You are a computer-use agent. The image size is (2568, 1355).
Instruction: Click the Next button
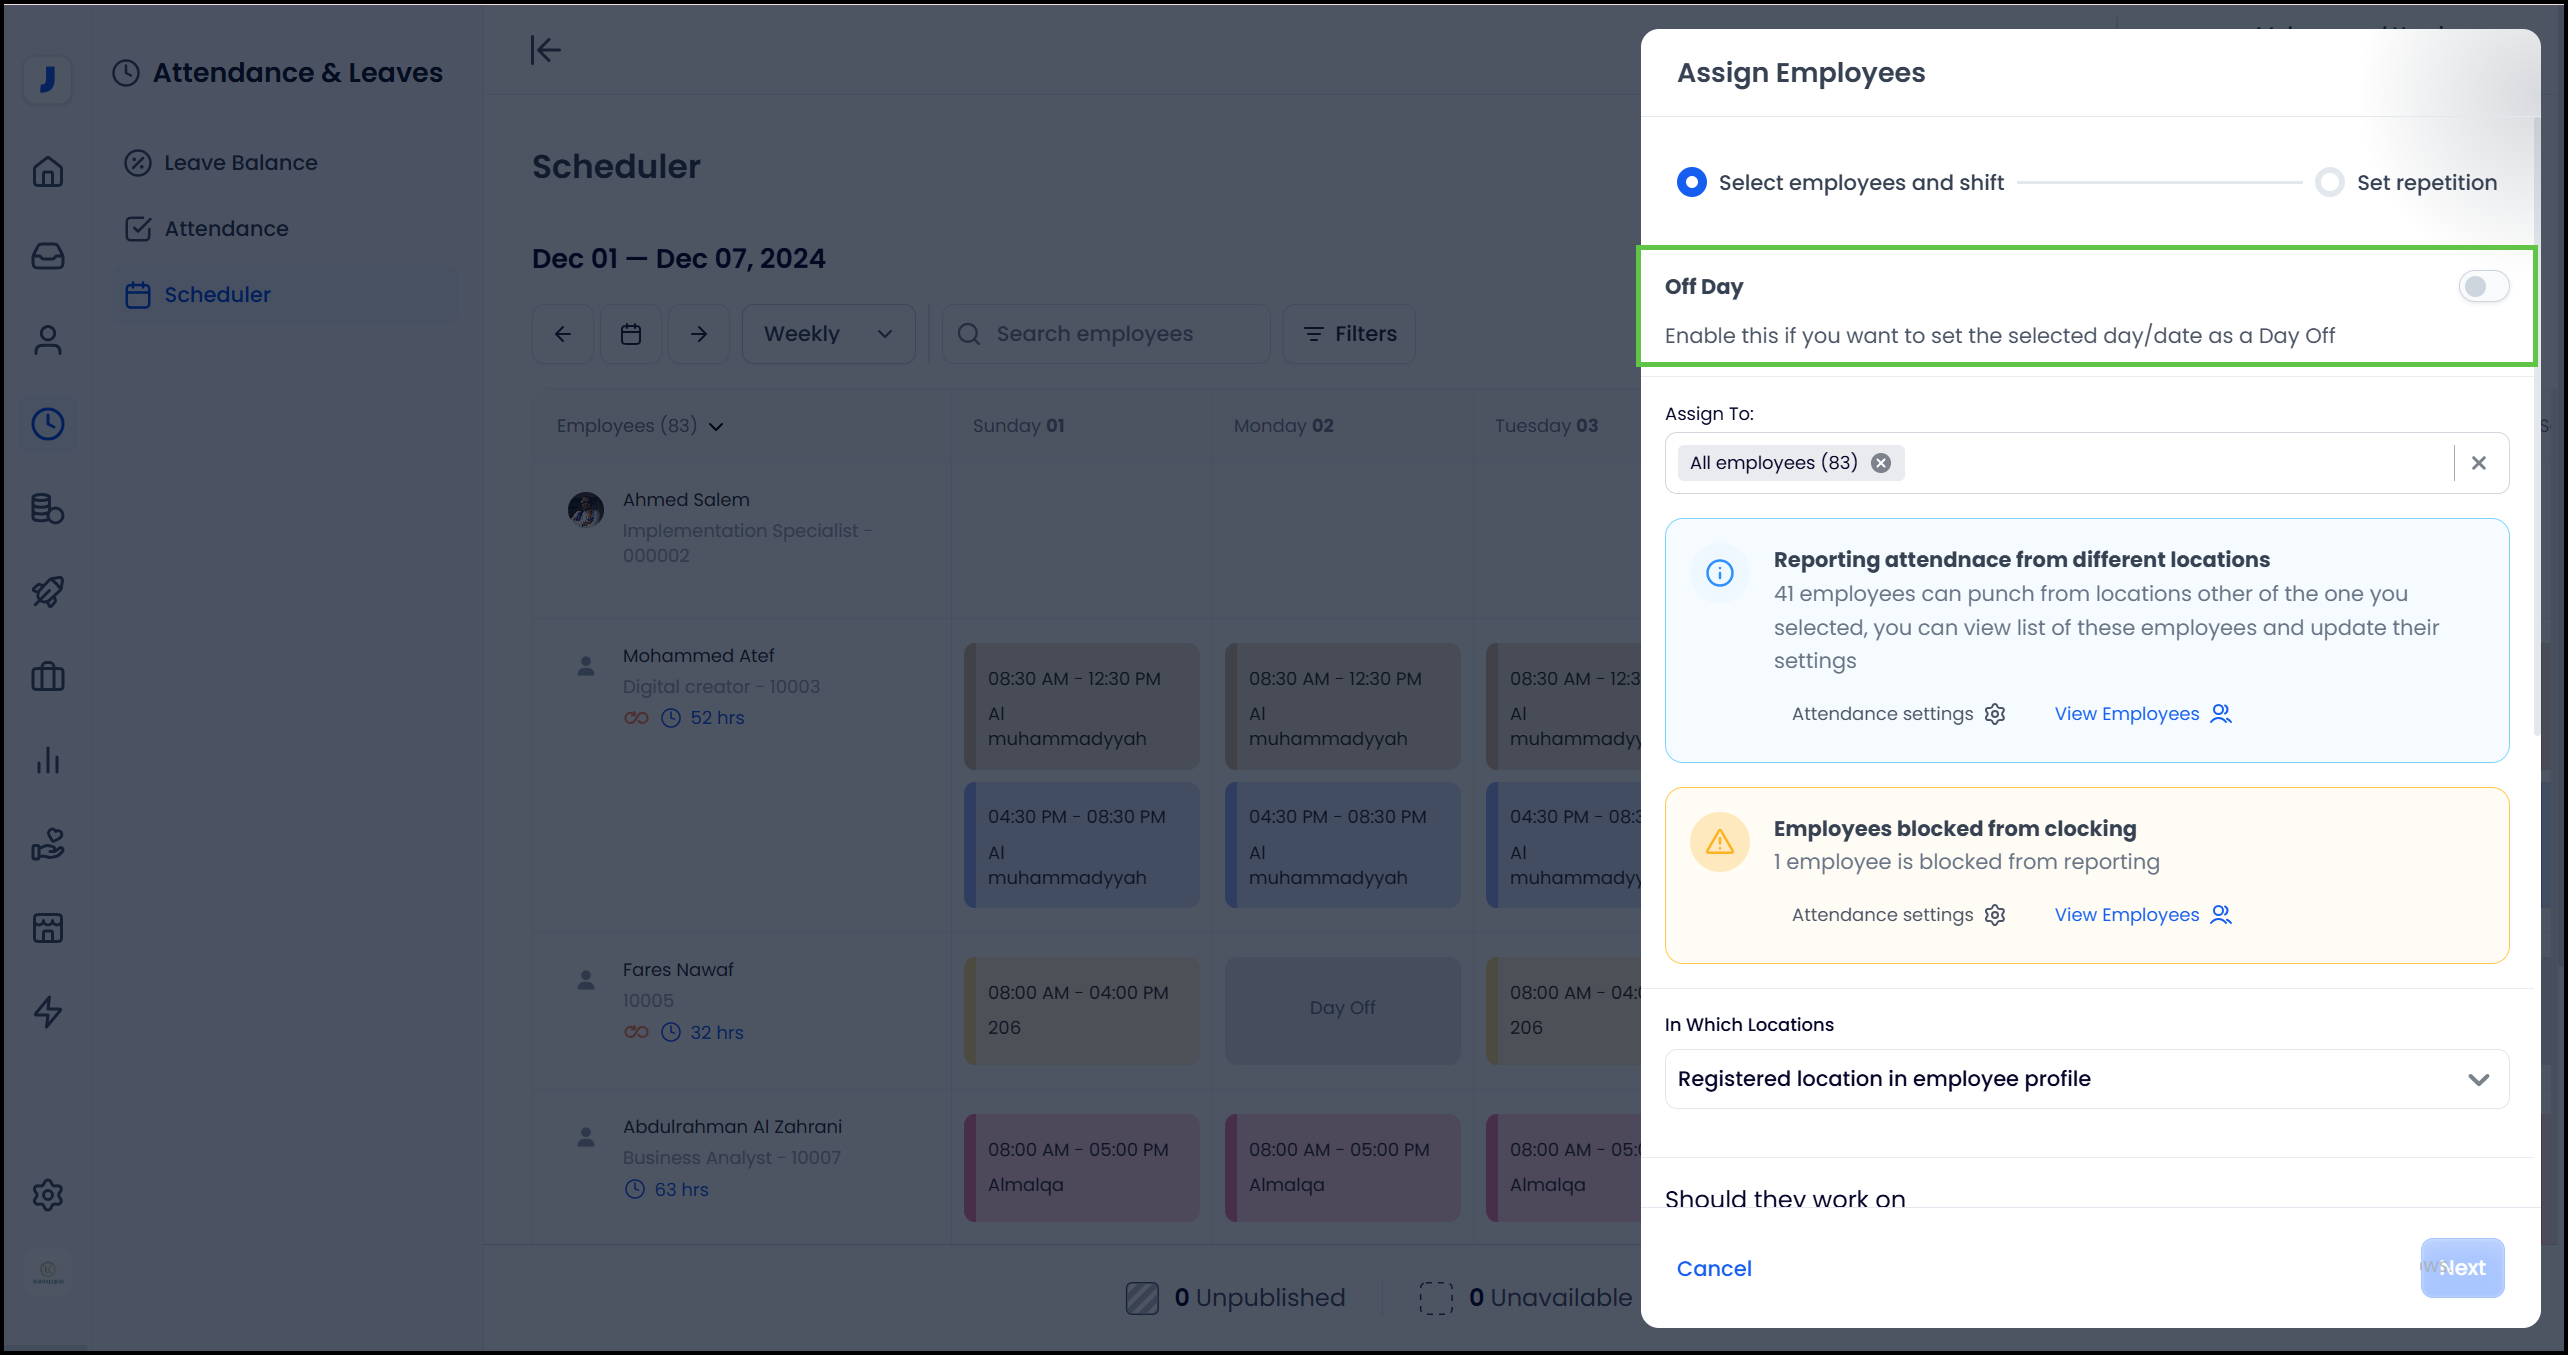[2461, 1268]
